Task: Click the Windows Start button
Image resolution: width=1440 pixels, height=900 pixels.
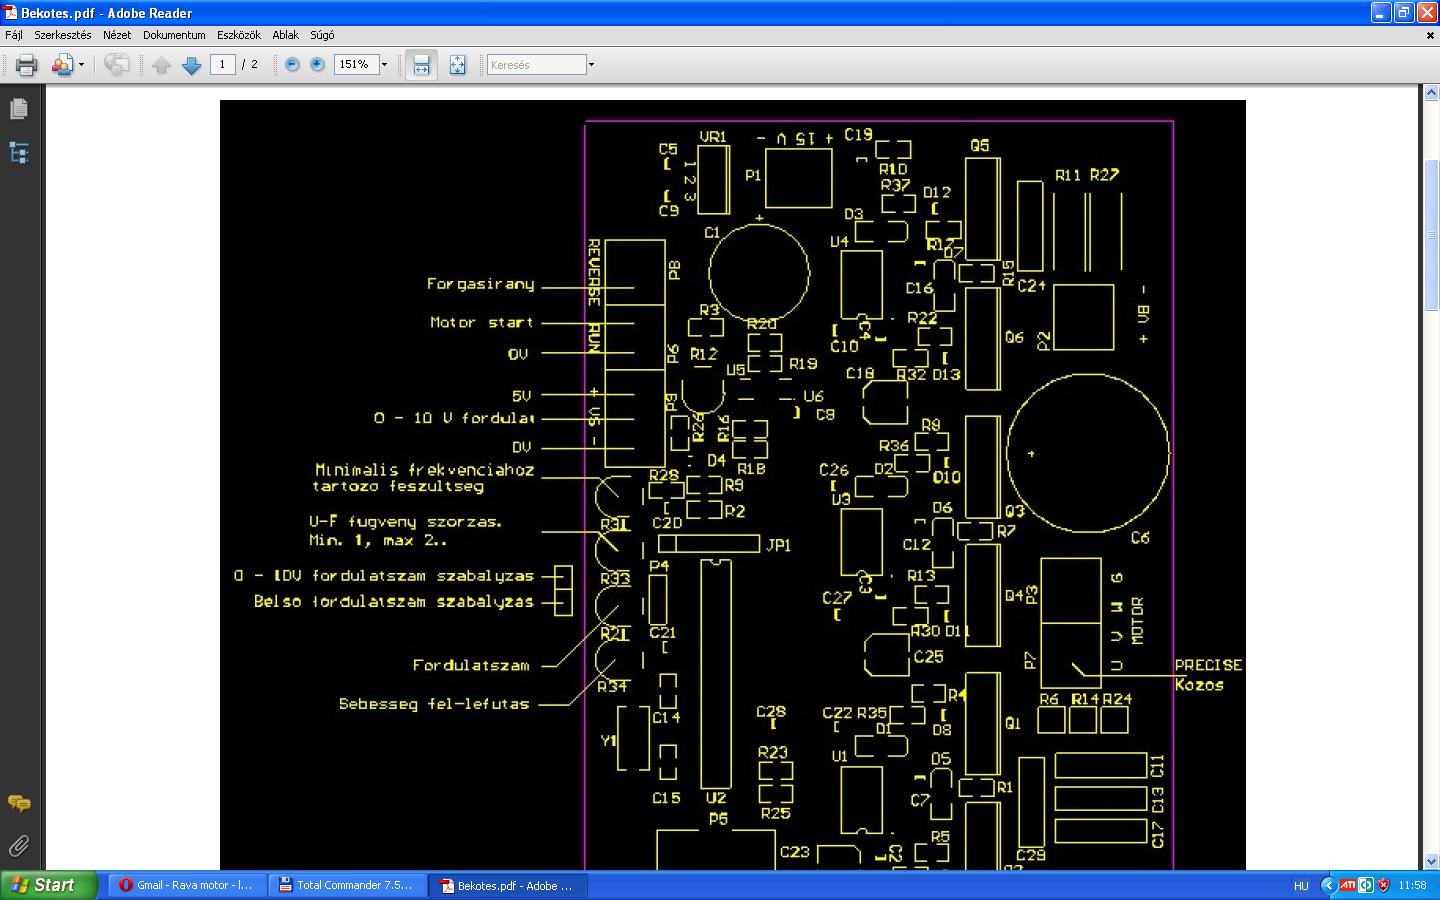Action: pyautogui.click(x=48, y=885)
